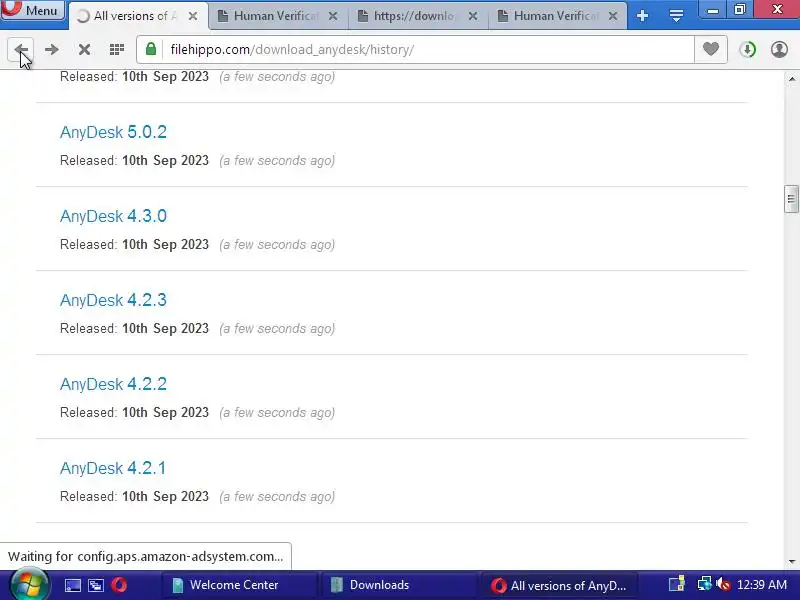This screenshot has width=800, height=600.
Task: Open AnyDesk 4.2.3 link
Action: pos(113,300)
